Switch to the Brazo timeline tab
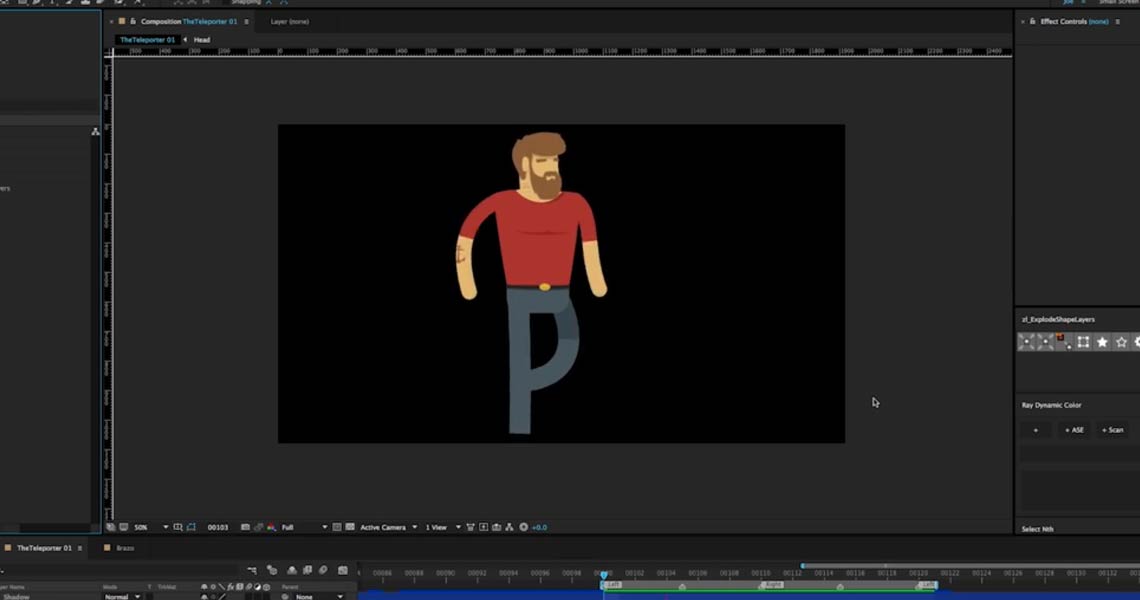Image resolution: width=1140 pixels, height=600 pixels. click(x=125, y=548)
